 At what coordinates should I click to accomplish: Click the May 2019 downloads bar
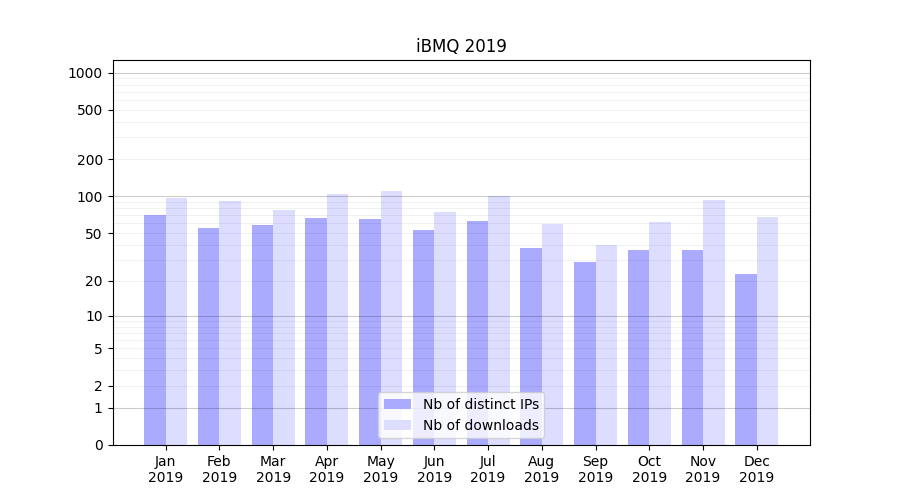coord(391,318)
